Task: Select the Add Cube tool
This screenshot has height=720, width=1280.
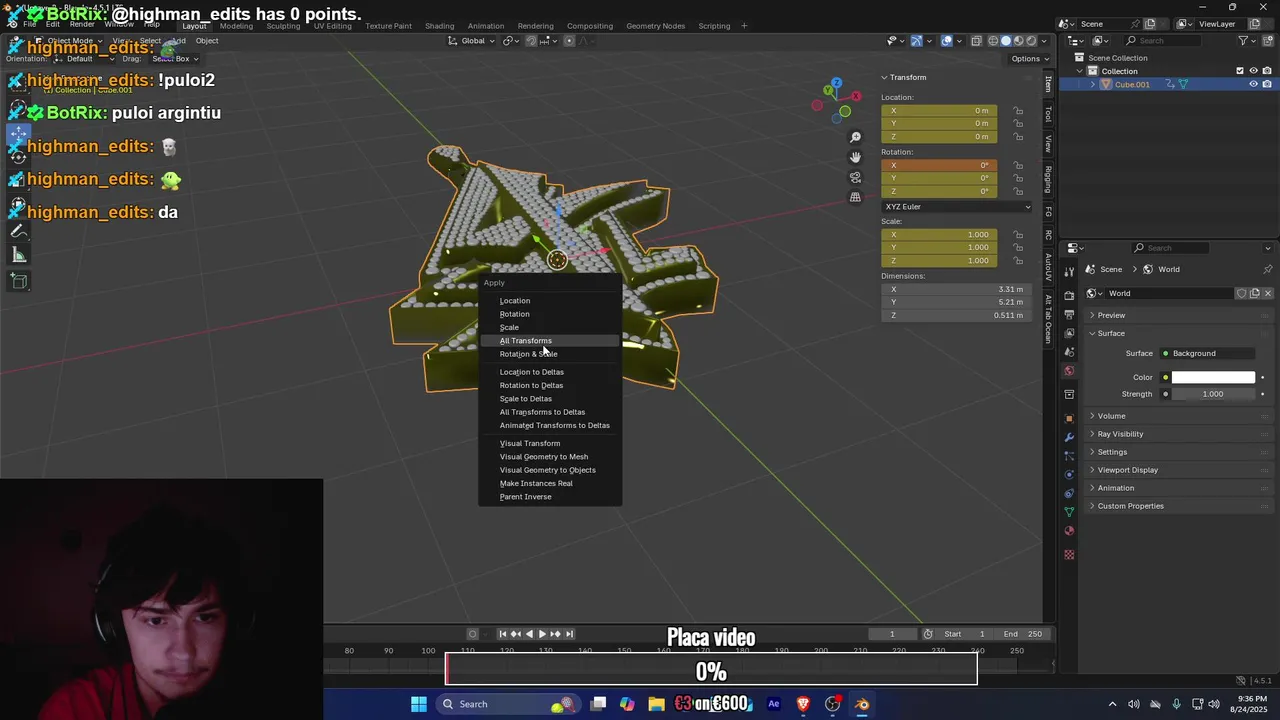Action: 19,281
